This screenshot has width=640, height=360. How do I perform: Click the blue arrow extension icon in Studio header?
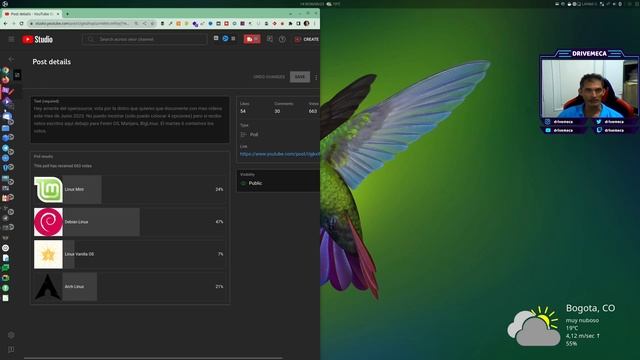pos(225,38)
